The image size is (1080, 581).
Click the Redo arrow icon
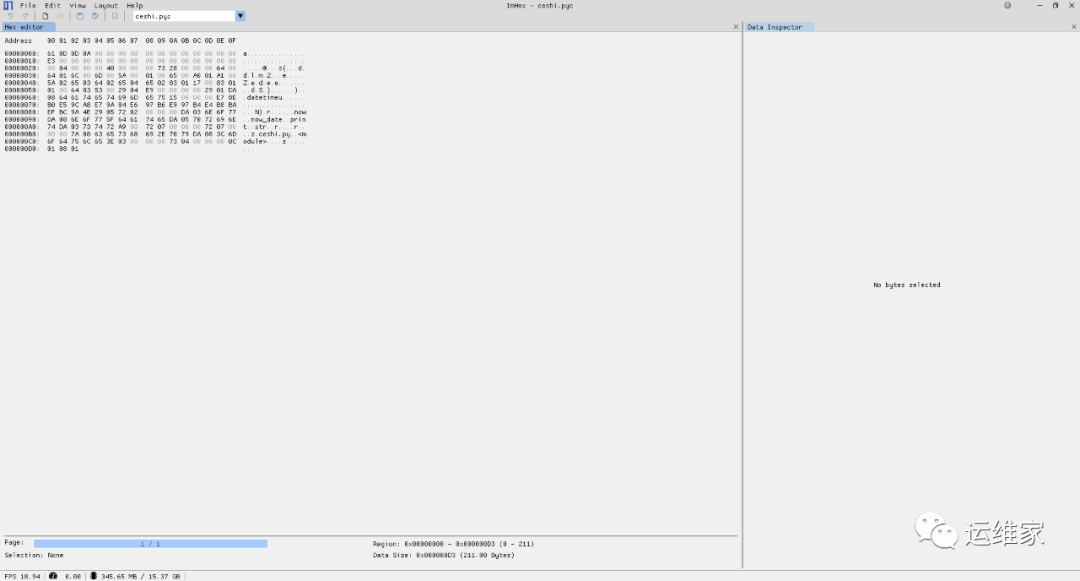point(25,16)
